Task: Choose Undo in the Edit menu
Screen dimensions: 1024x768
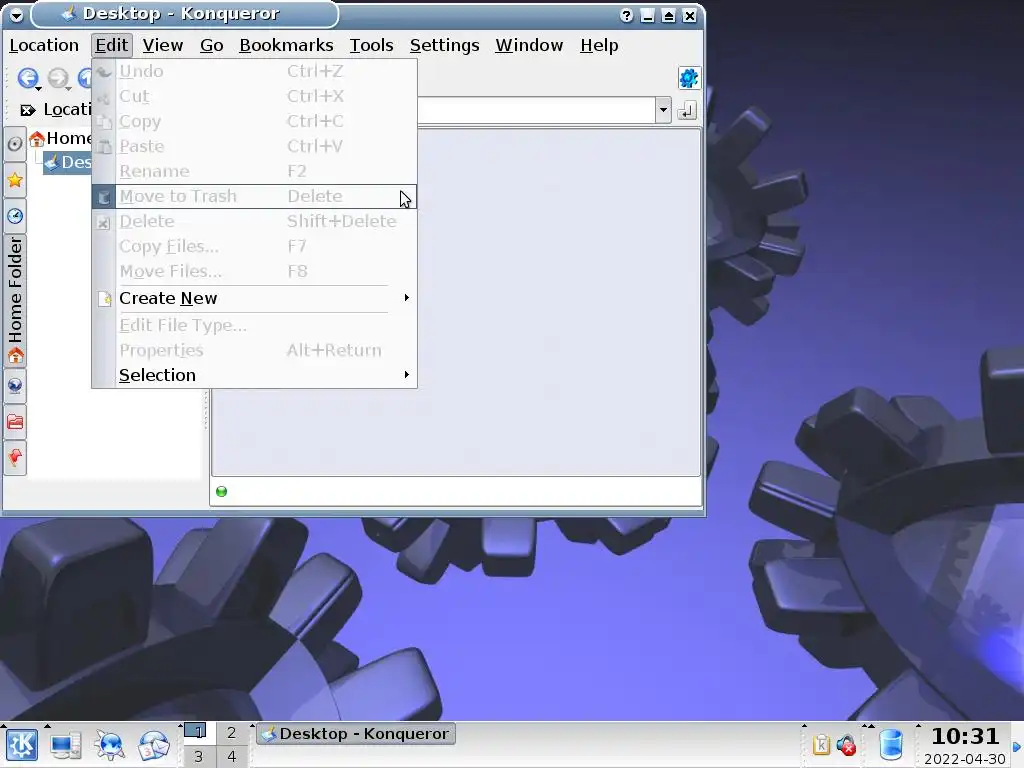Action: [x=254, y=71]
